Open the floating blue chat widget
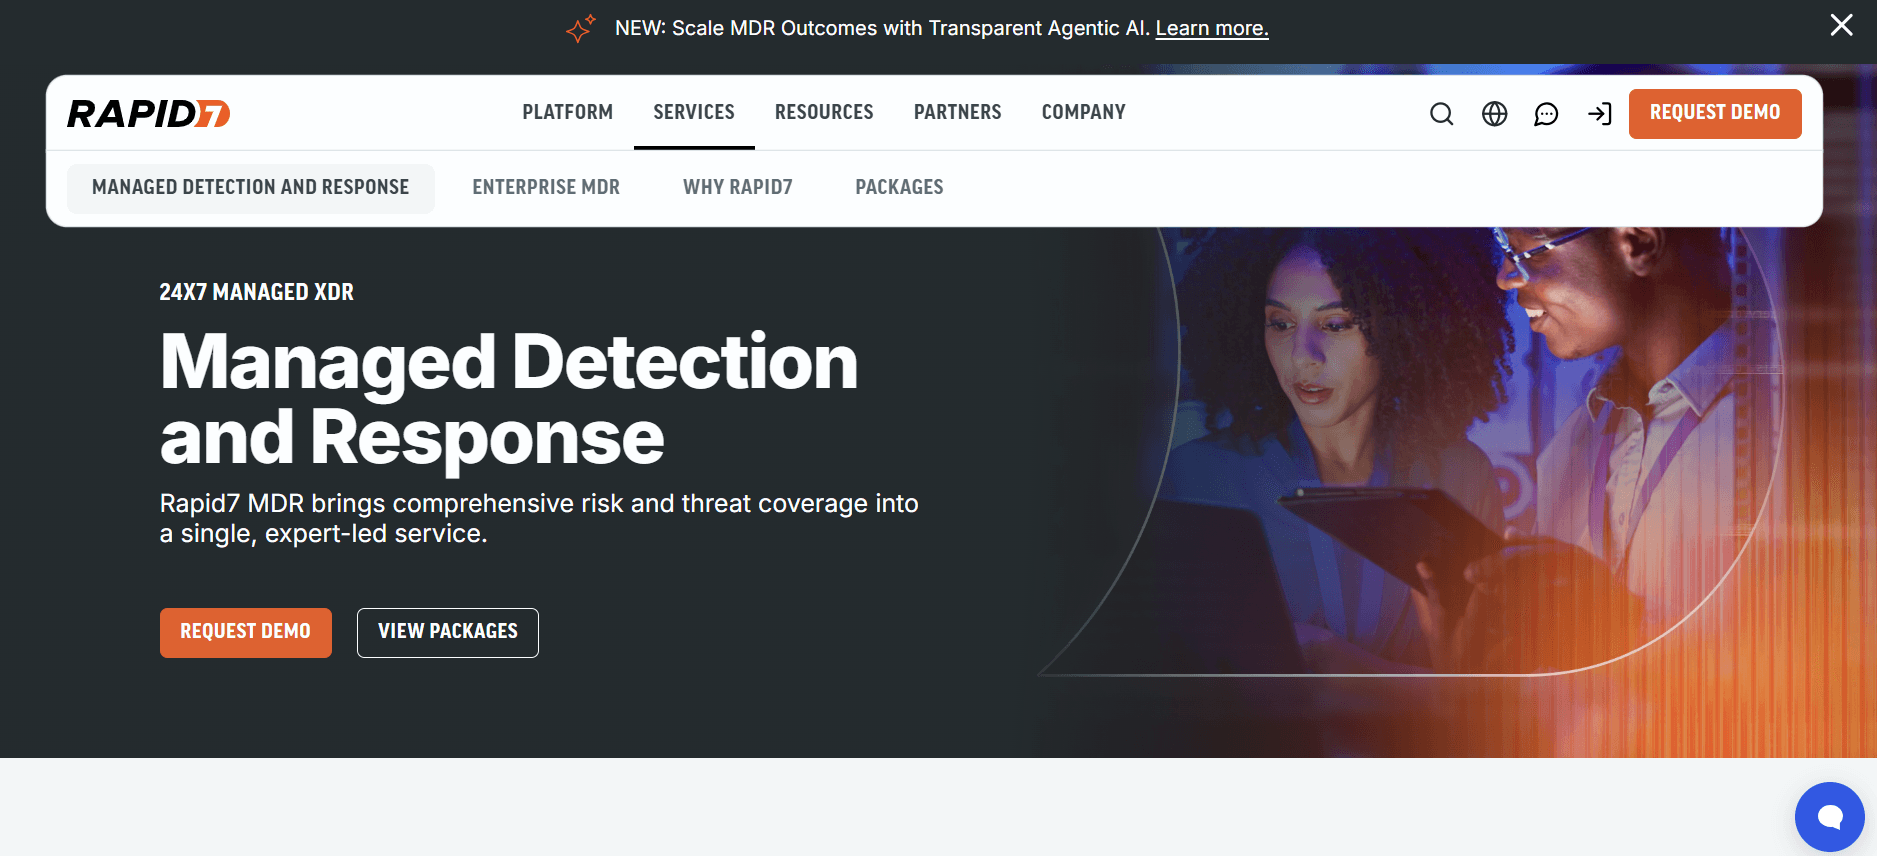 [1829, 817]
